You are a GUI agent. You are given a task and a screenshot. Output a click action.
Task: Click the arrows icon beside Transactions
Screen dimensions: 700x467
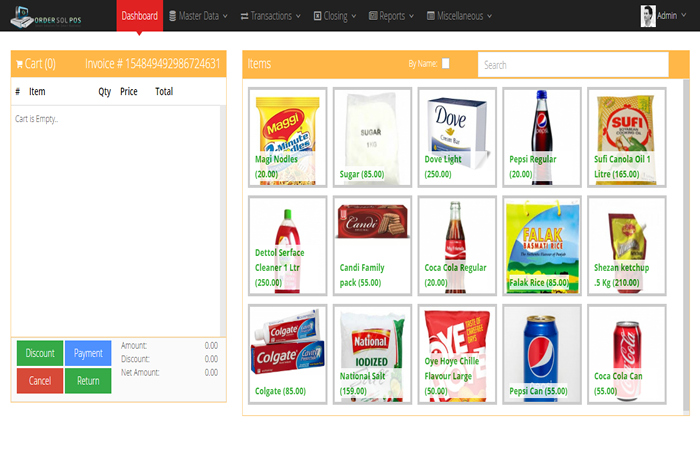coord(244,16)
